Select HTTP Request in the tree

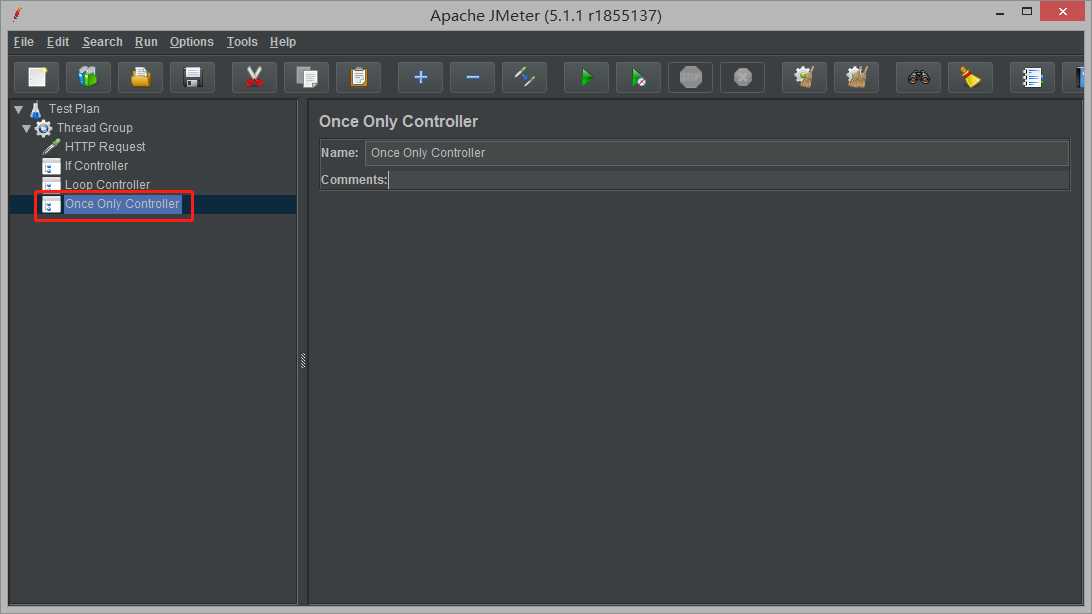(105, 147)
